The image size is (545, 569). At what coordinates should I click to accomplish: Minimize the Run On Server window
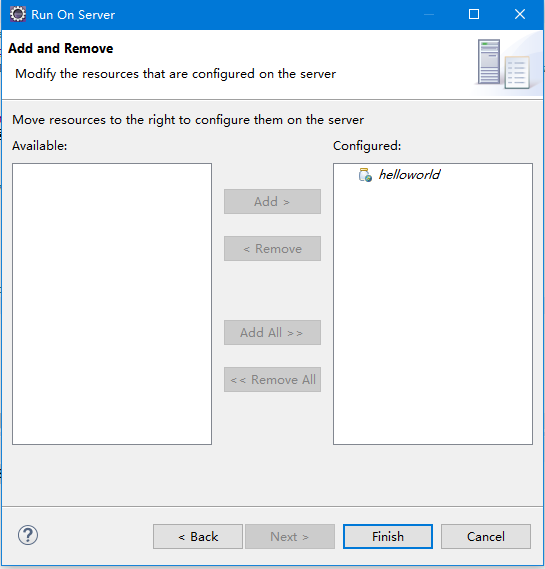coord(429,15)
